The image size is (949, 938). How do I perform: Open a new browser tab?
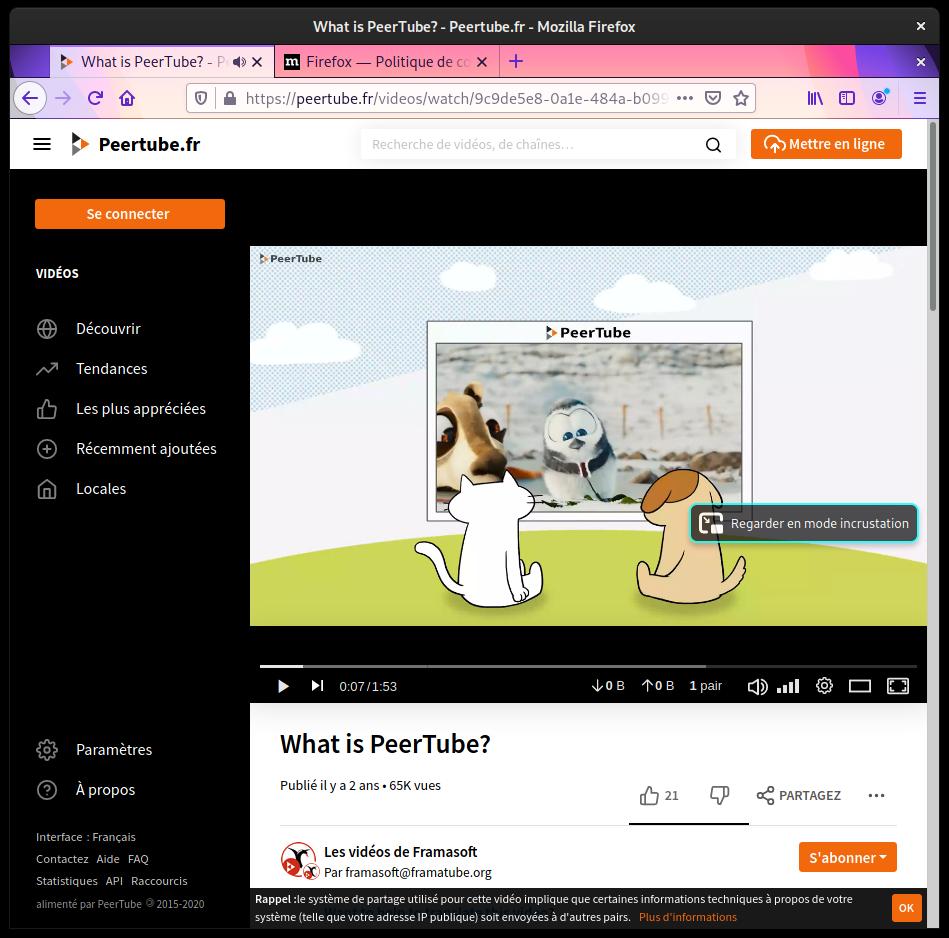[x=516, y=61]
